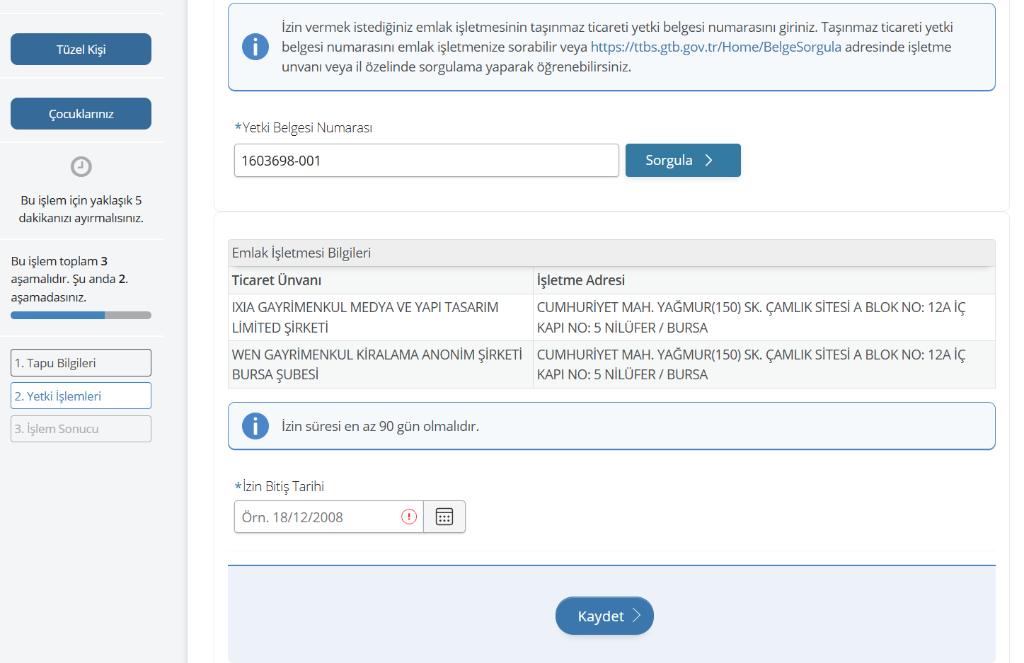Click the Sorgula button
The image size is (1024, 663).
[x=683, y=160]
